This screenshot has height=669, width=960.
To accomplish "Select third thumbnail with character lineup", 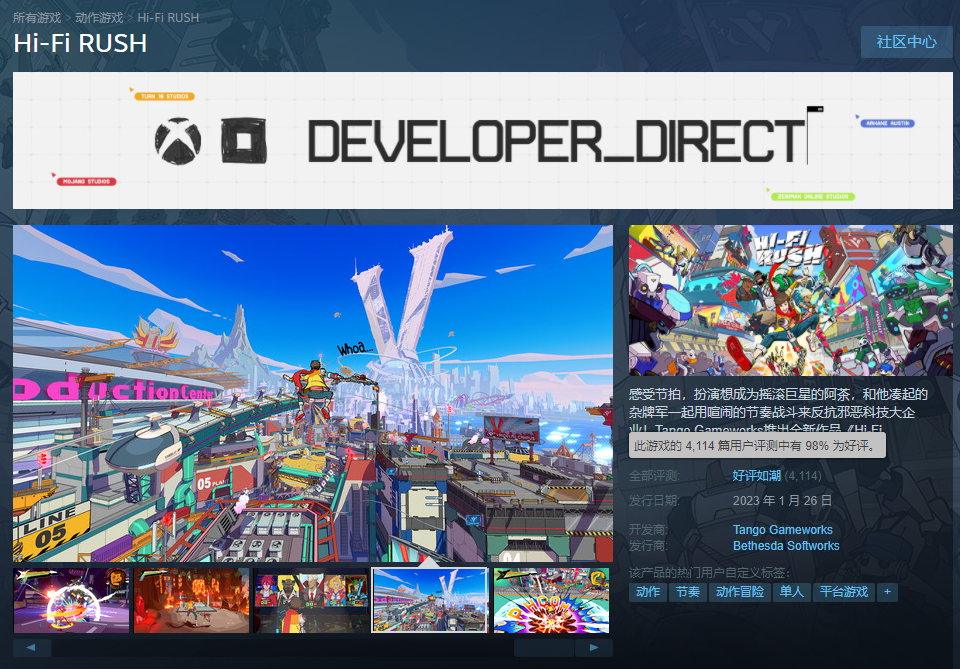I will tap(311, 600).
